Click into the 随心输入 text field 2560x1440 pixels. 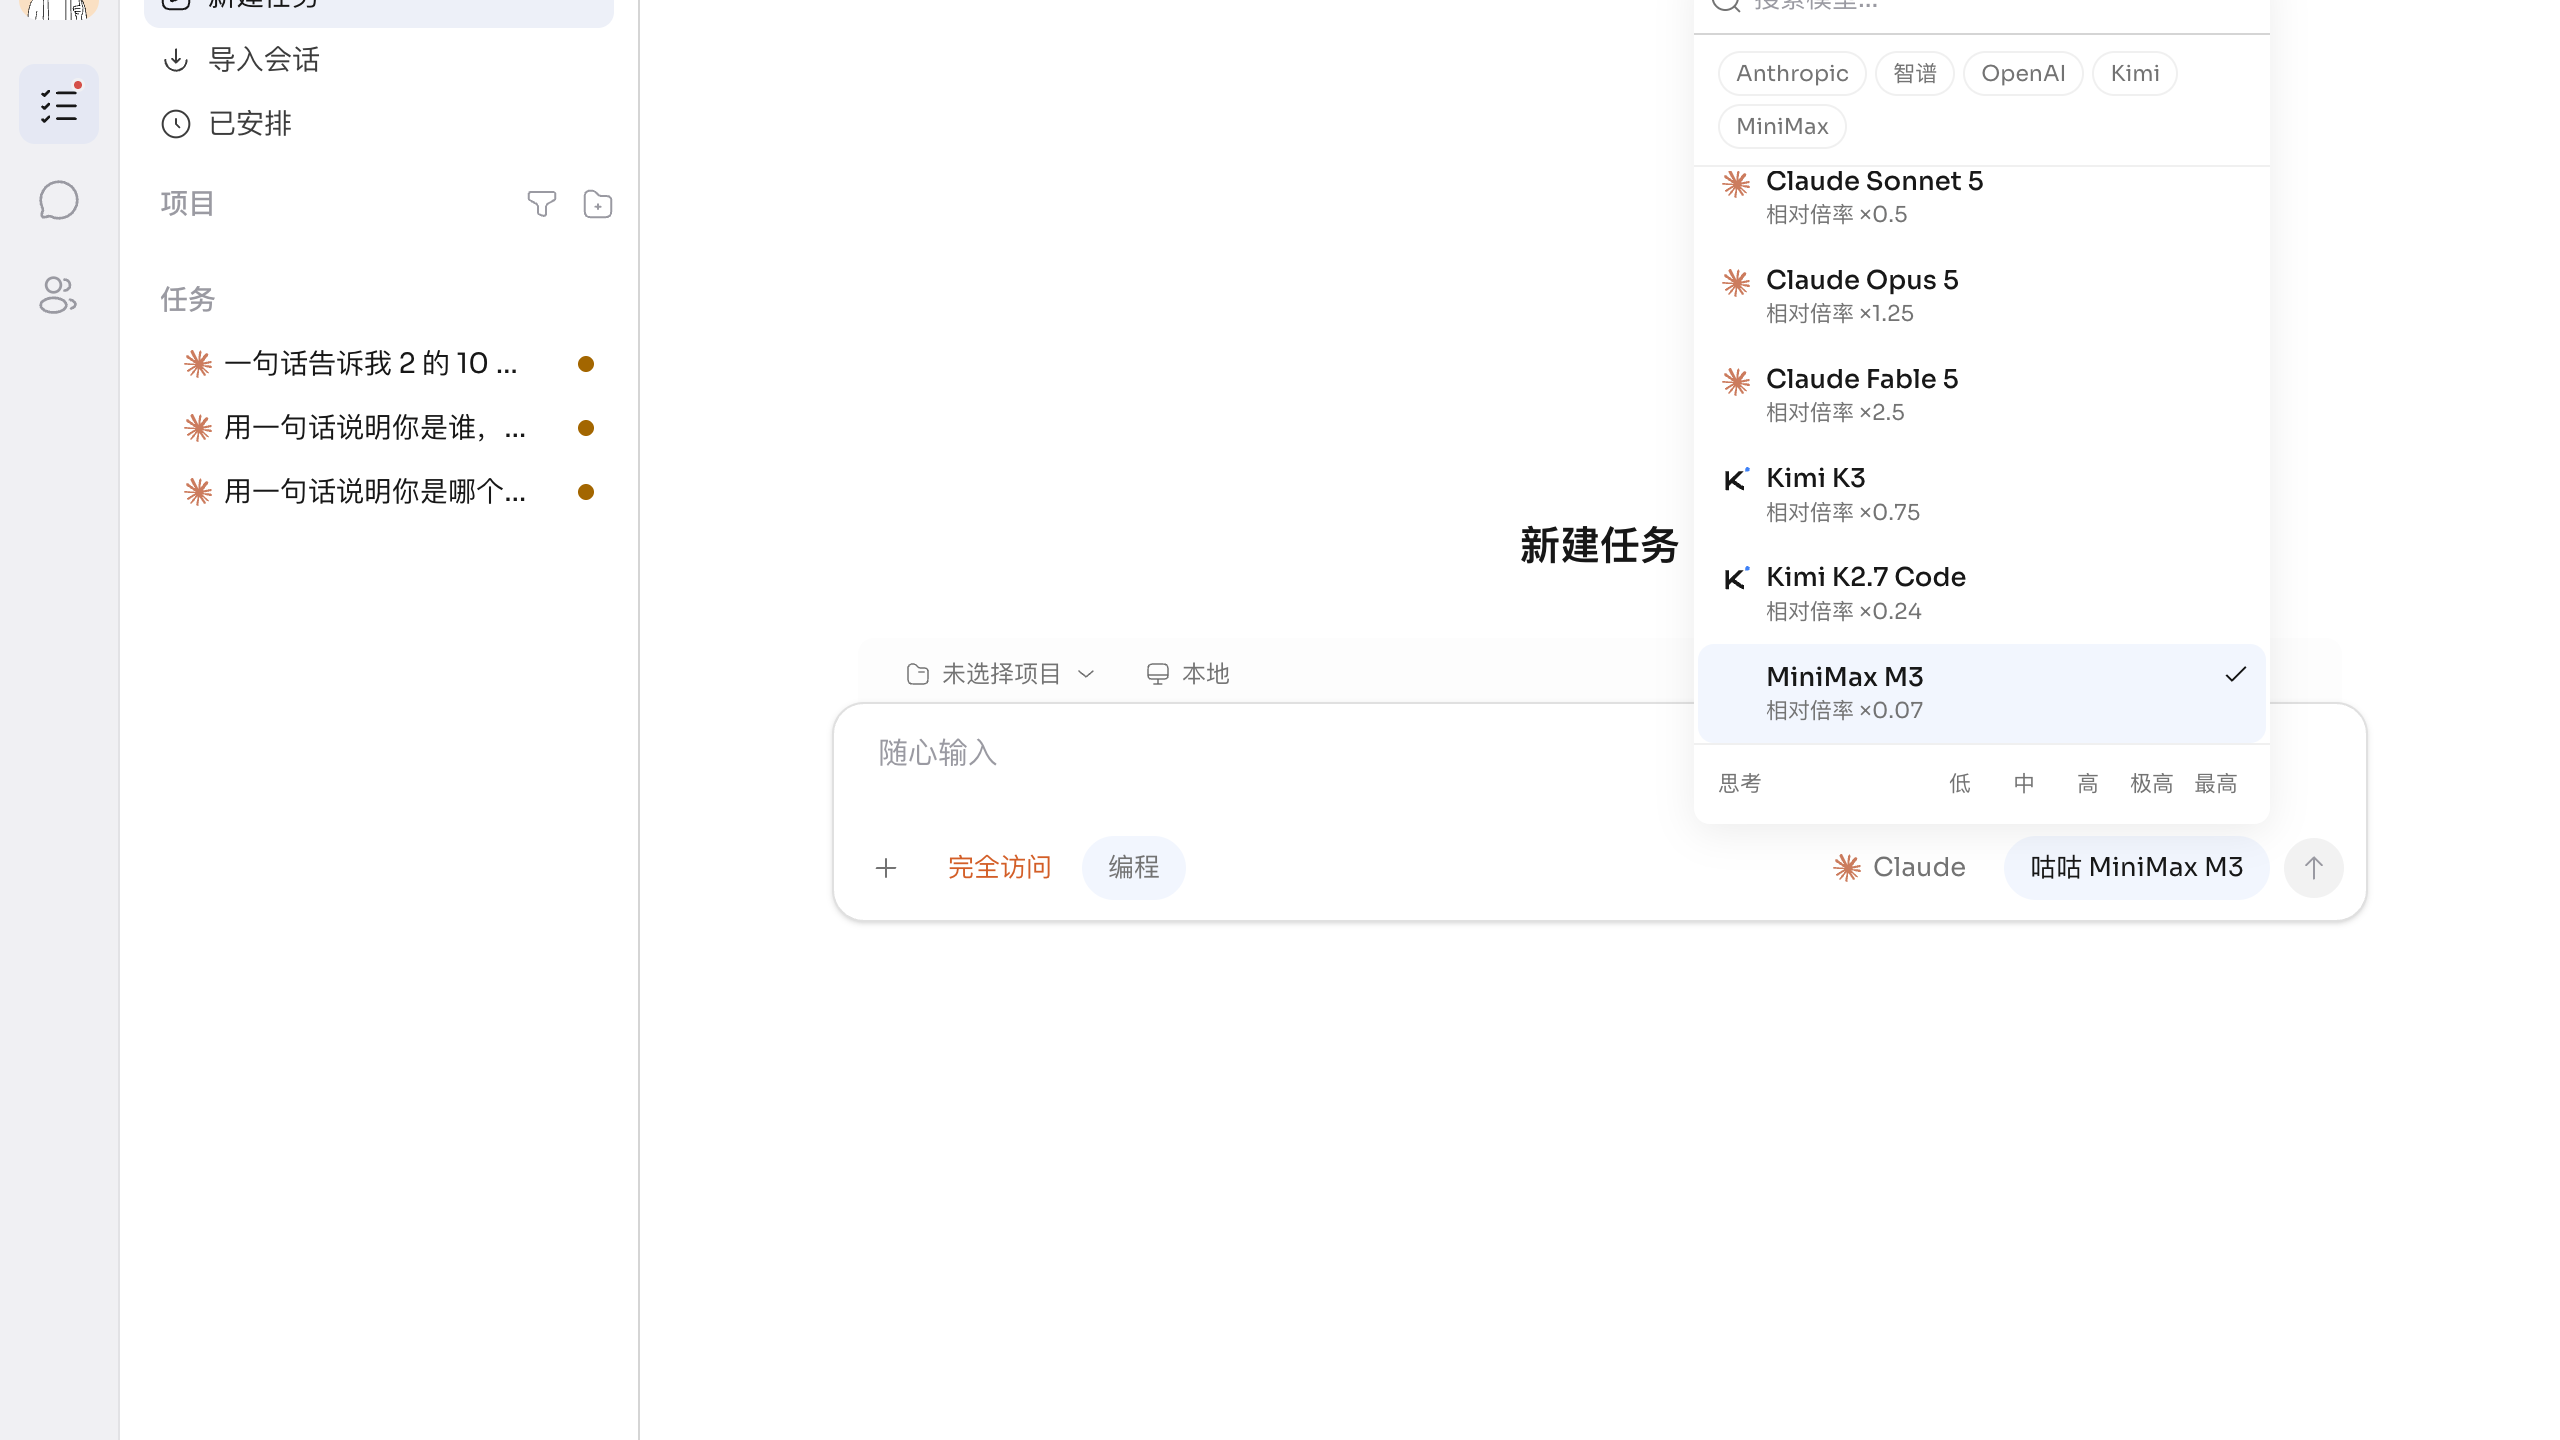1270,754
